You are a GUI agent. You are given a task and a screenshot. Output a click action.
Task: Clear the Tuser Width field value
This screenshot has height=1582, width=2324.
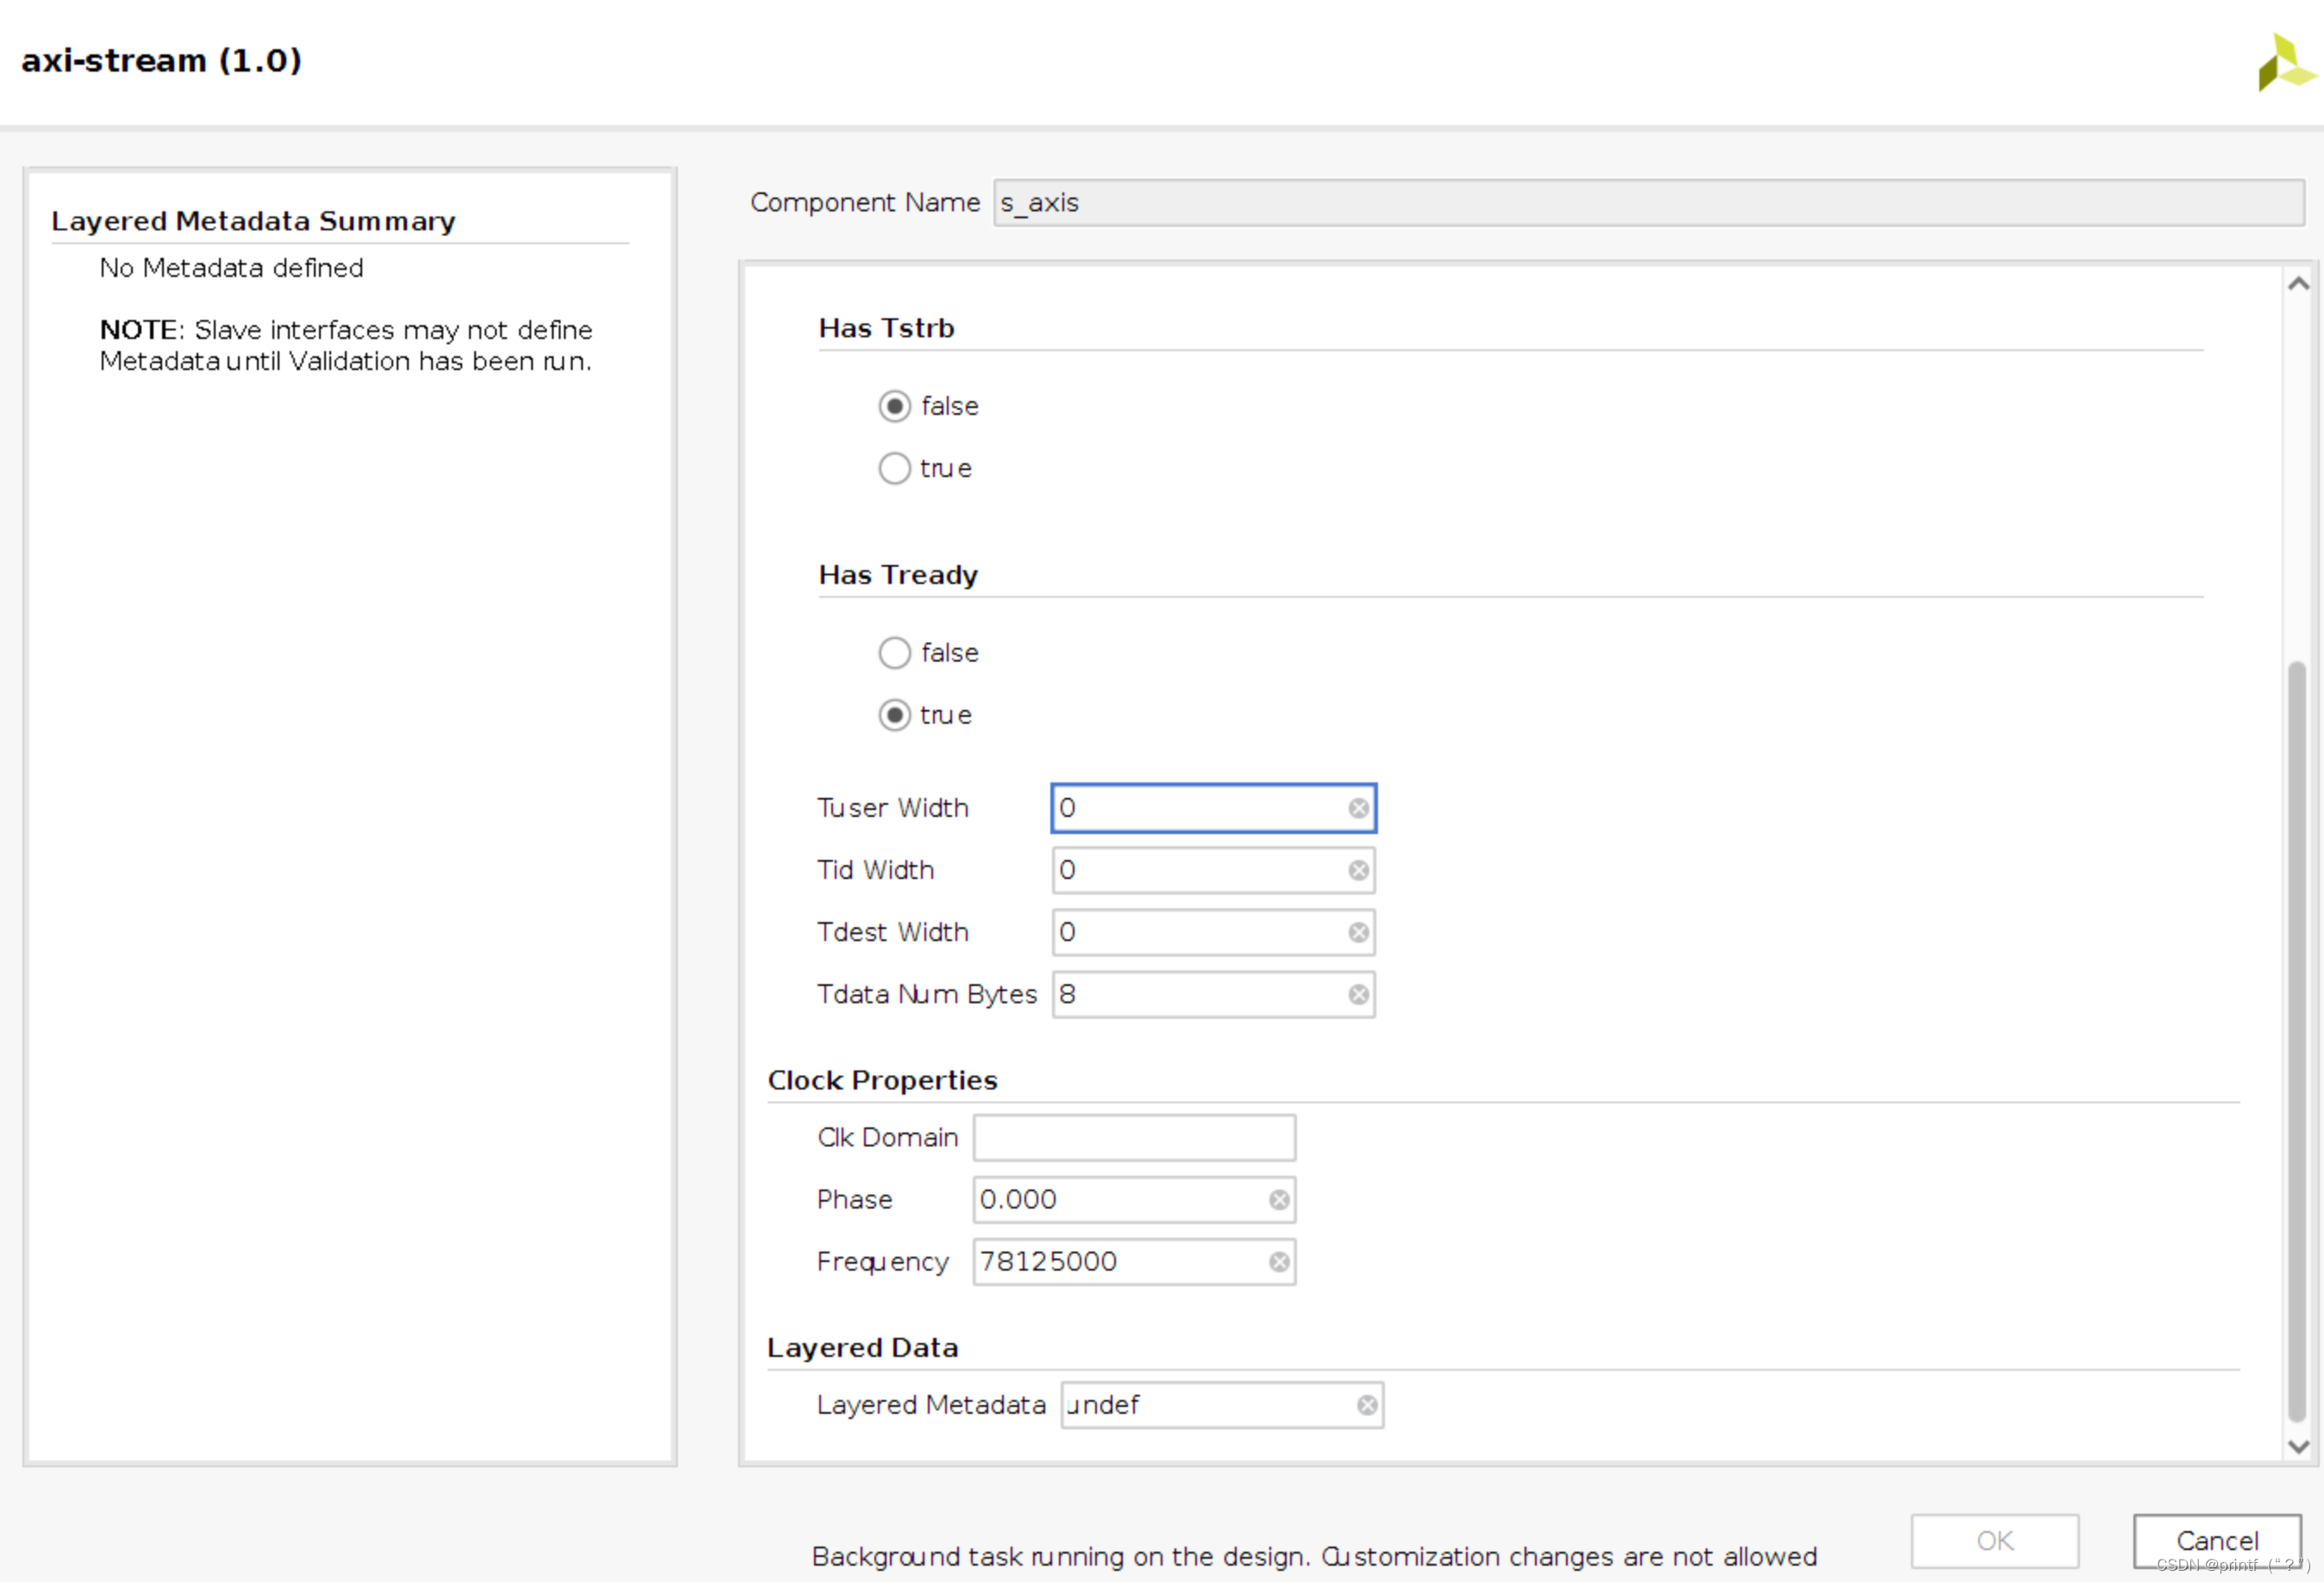coord(1357,808)
